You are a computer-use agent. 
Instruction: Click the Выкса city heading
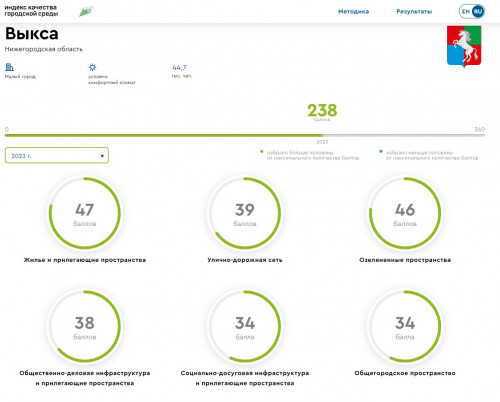click(x=32, y=34)
